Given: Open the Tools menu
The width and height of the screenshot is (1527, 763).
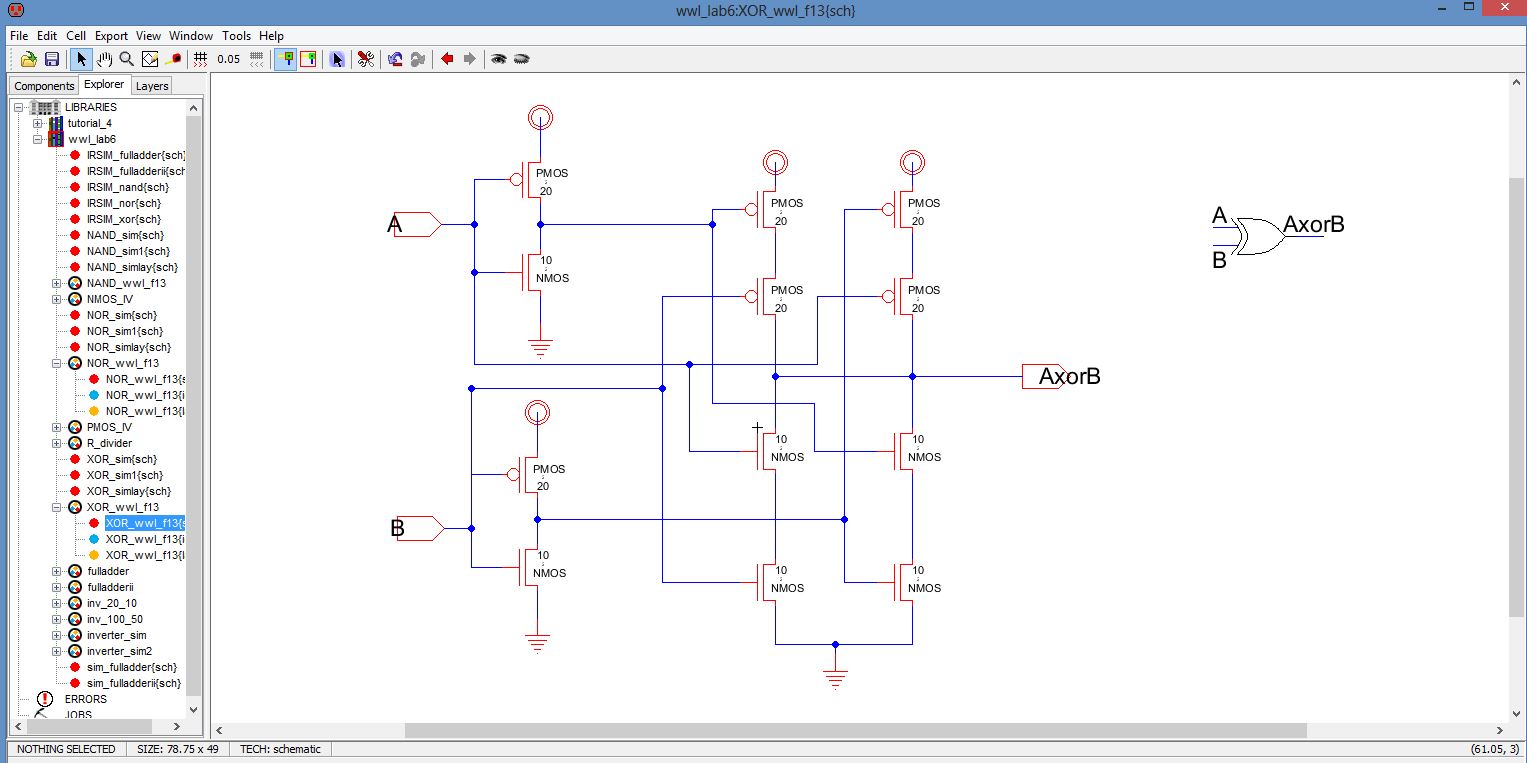Looking at the screenshot, I should [x=237, y=35].
